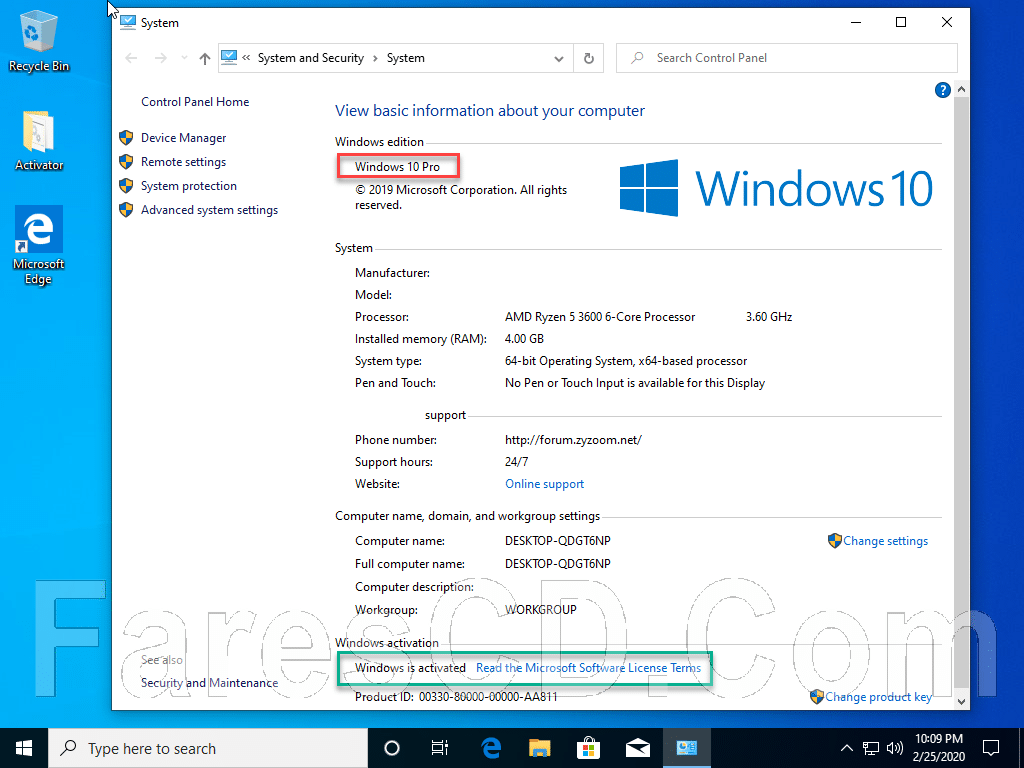The image size is (1024, 768).
Task: Click the Search Control Panel field
Action: click(787, 58)
